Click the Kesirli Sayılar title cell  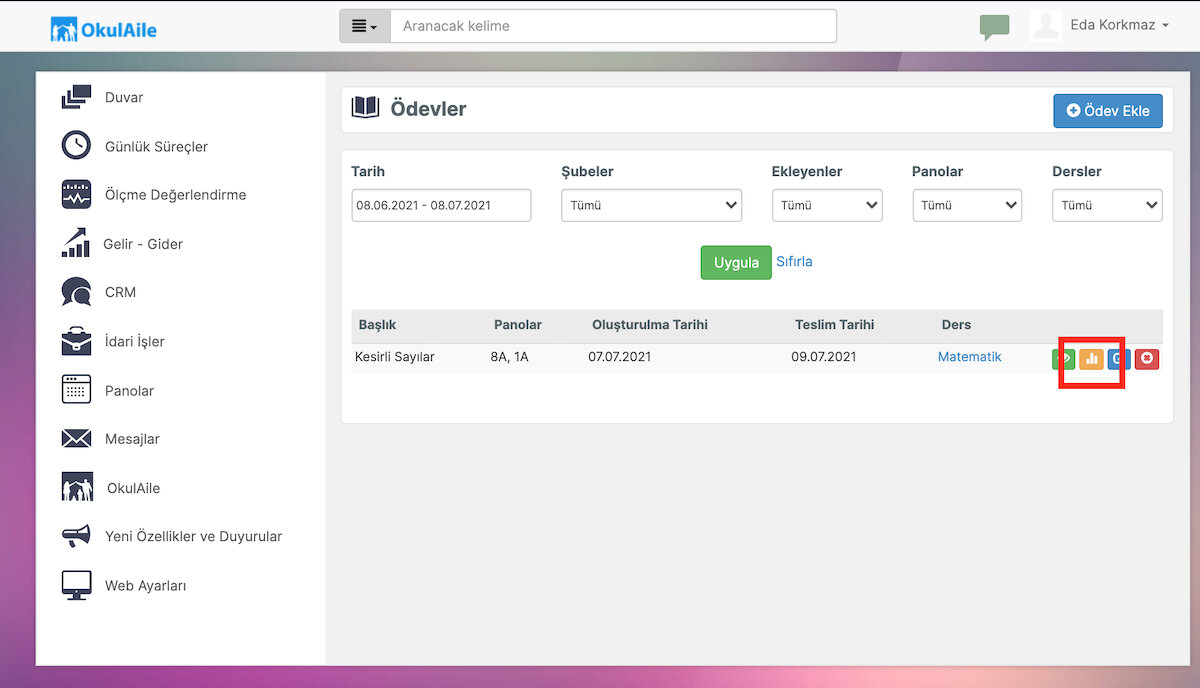[x=394, y=357]
